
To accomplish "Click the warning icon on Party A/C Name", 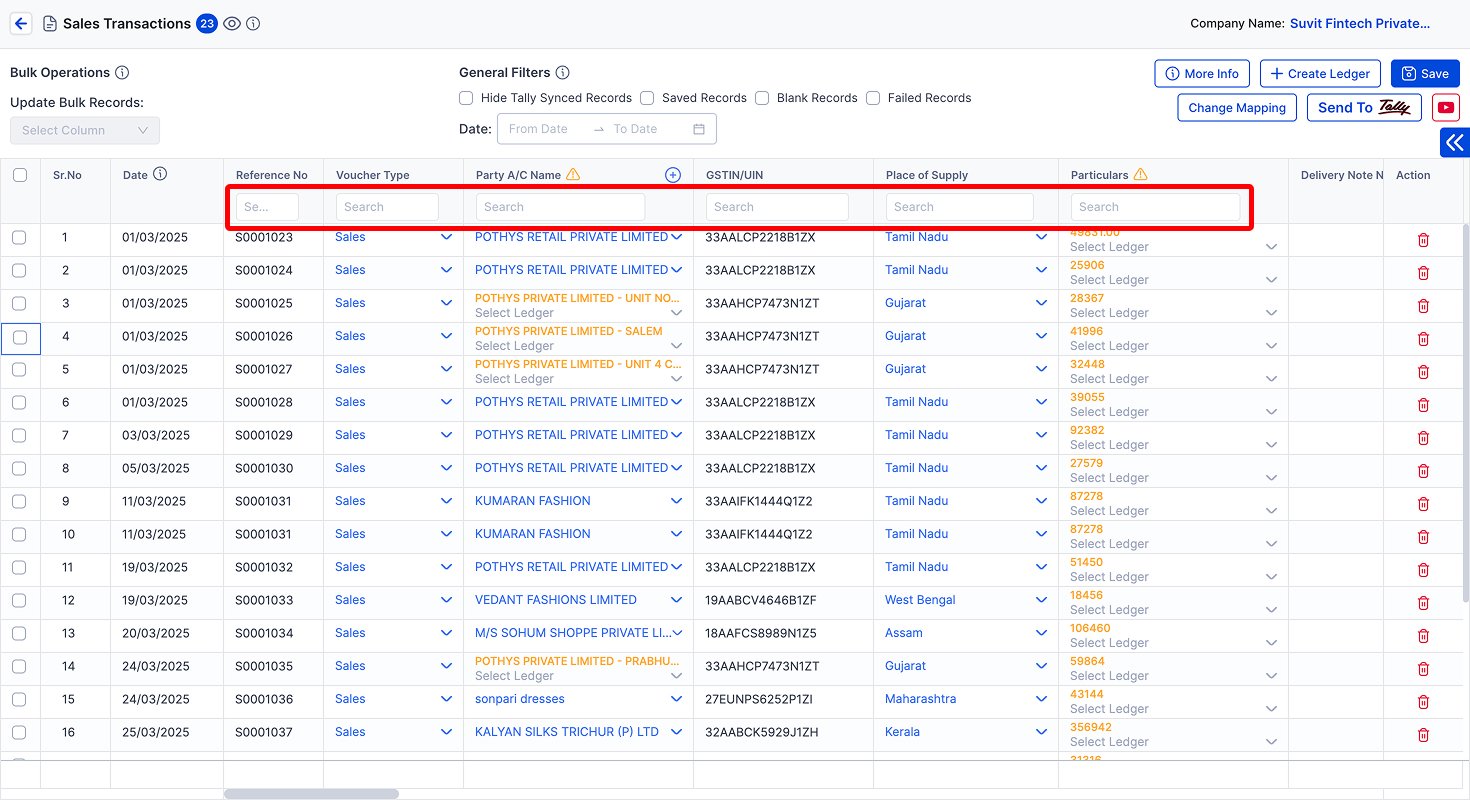I will coord(573,175).
